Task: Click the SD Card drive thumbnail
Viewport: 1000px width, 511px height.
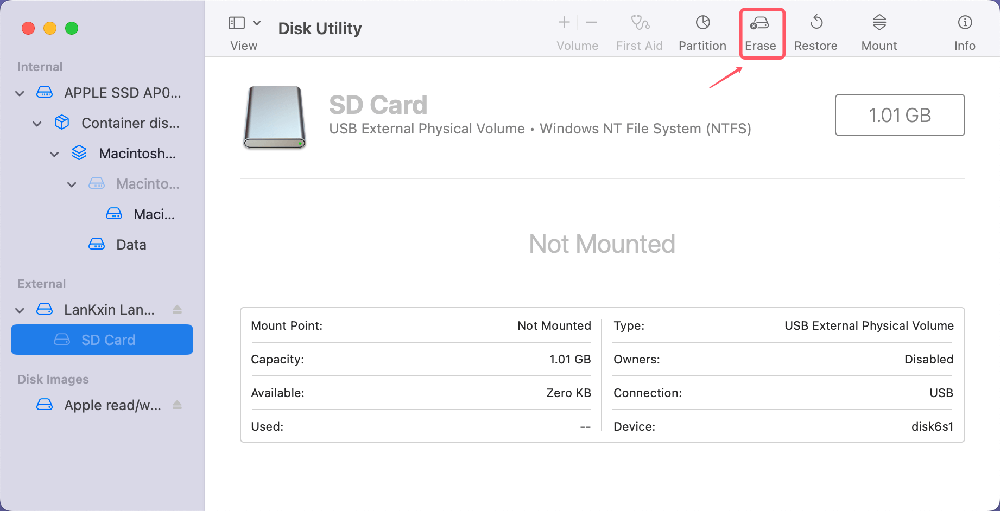Action: pyautogui.click(x=274, y=117)
